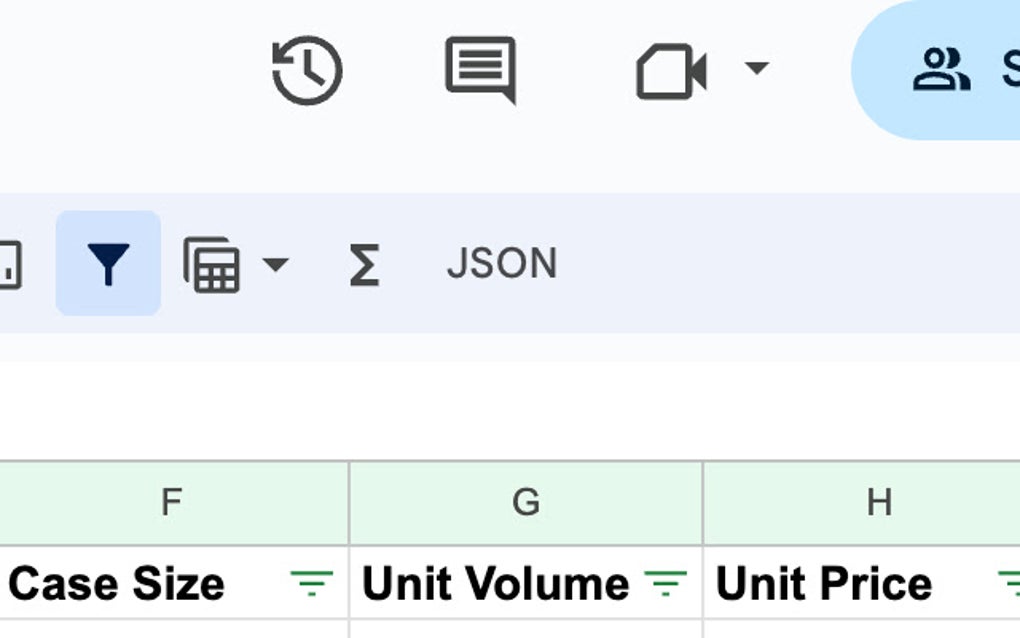1020x638 pixels.
Task: Open the version history clock icon
Action: coord(307,70)
